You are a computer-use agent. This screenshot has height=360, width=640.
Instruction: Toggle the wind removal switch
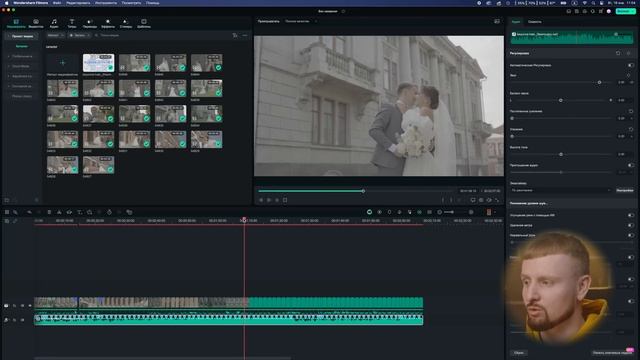click(x=631, y=225)
